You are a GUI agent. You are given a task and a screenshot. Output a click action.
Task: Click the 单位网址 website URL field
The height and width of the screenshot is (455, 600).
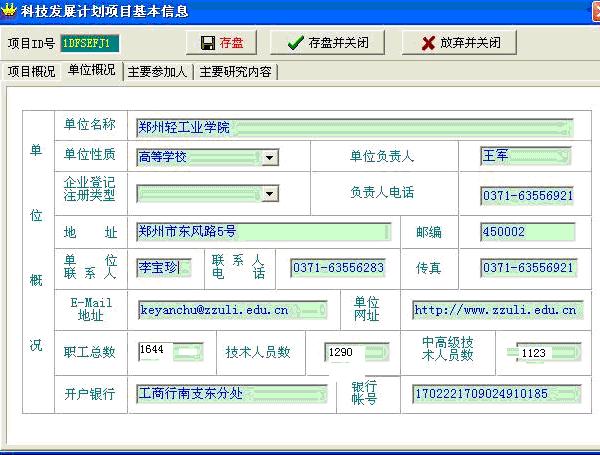(495, 310)
